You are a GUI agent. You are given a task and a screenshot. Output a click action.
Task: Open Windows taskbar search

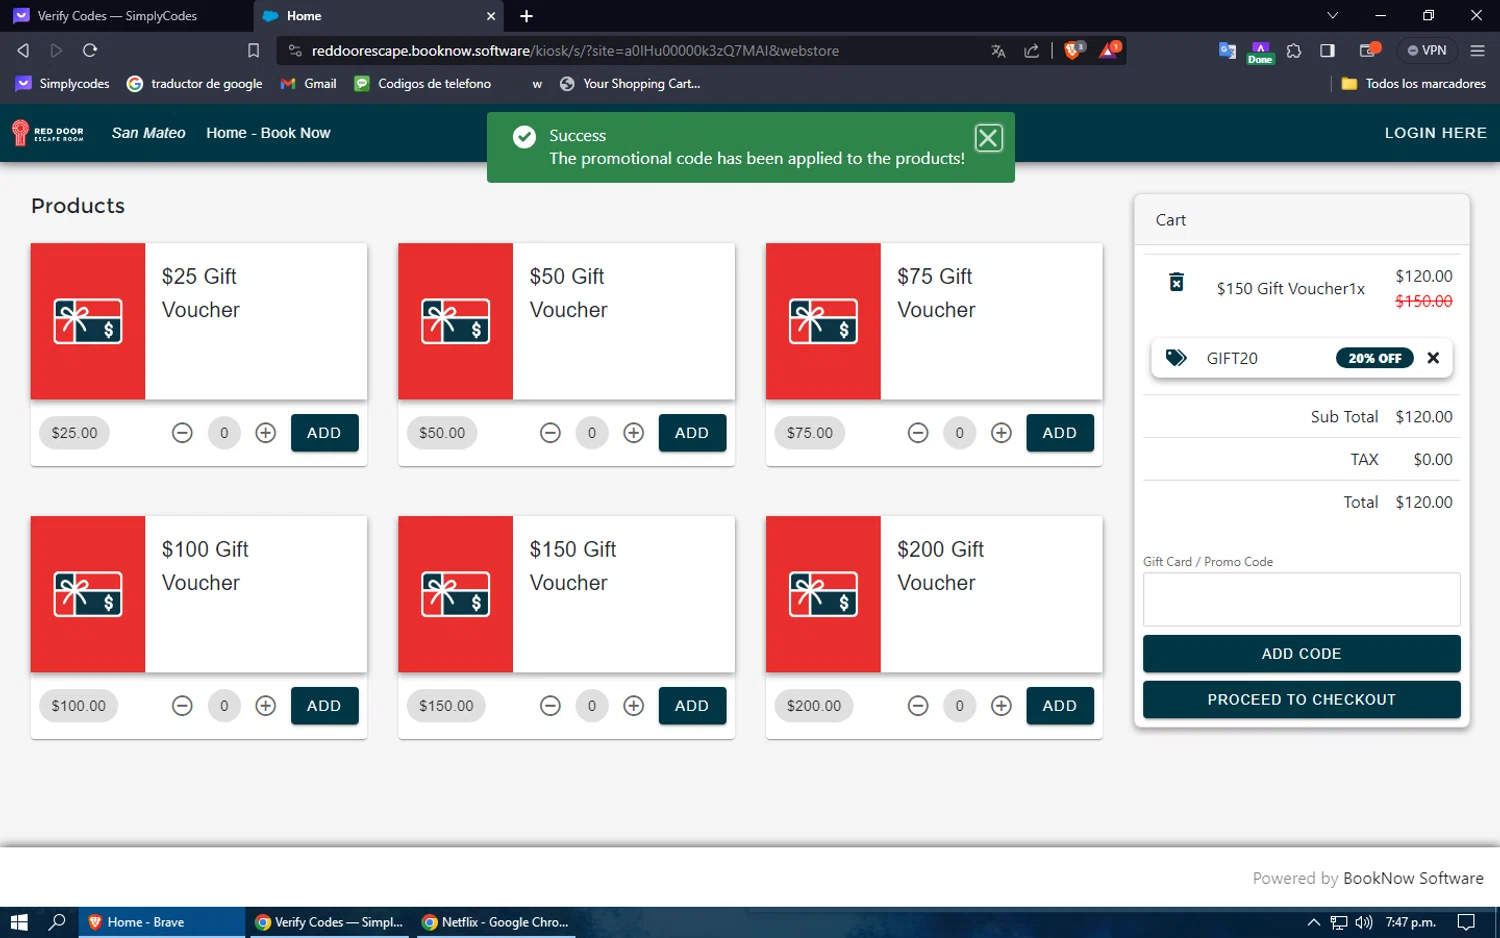pyautogui.click(x=57, y=922)
